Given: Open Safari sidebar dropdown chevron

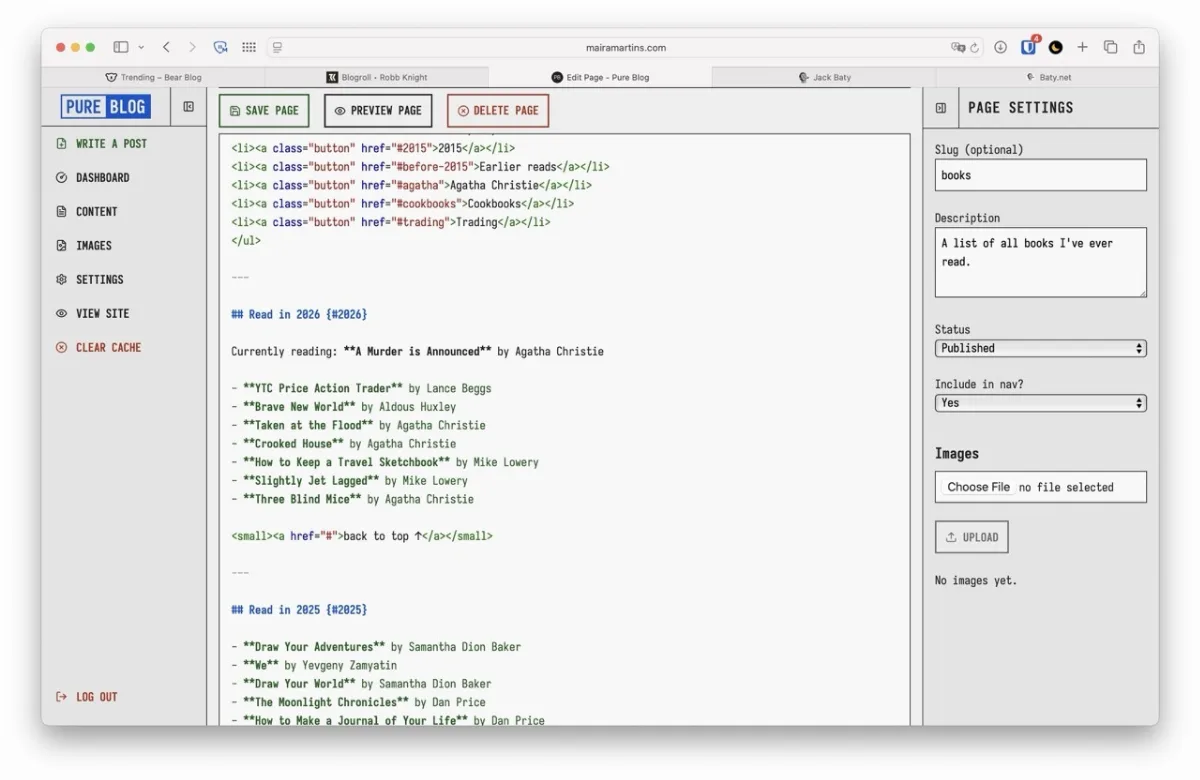Looking at the screenshot, I should pyautogui.click(x=141, y=47).
